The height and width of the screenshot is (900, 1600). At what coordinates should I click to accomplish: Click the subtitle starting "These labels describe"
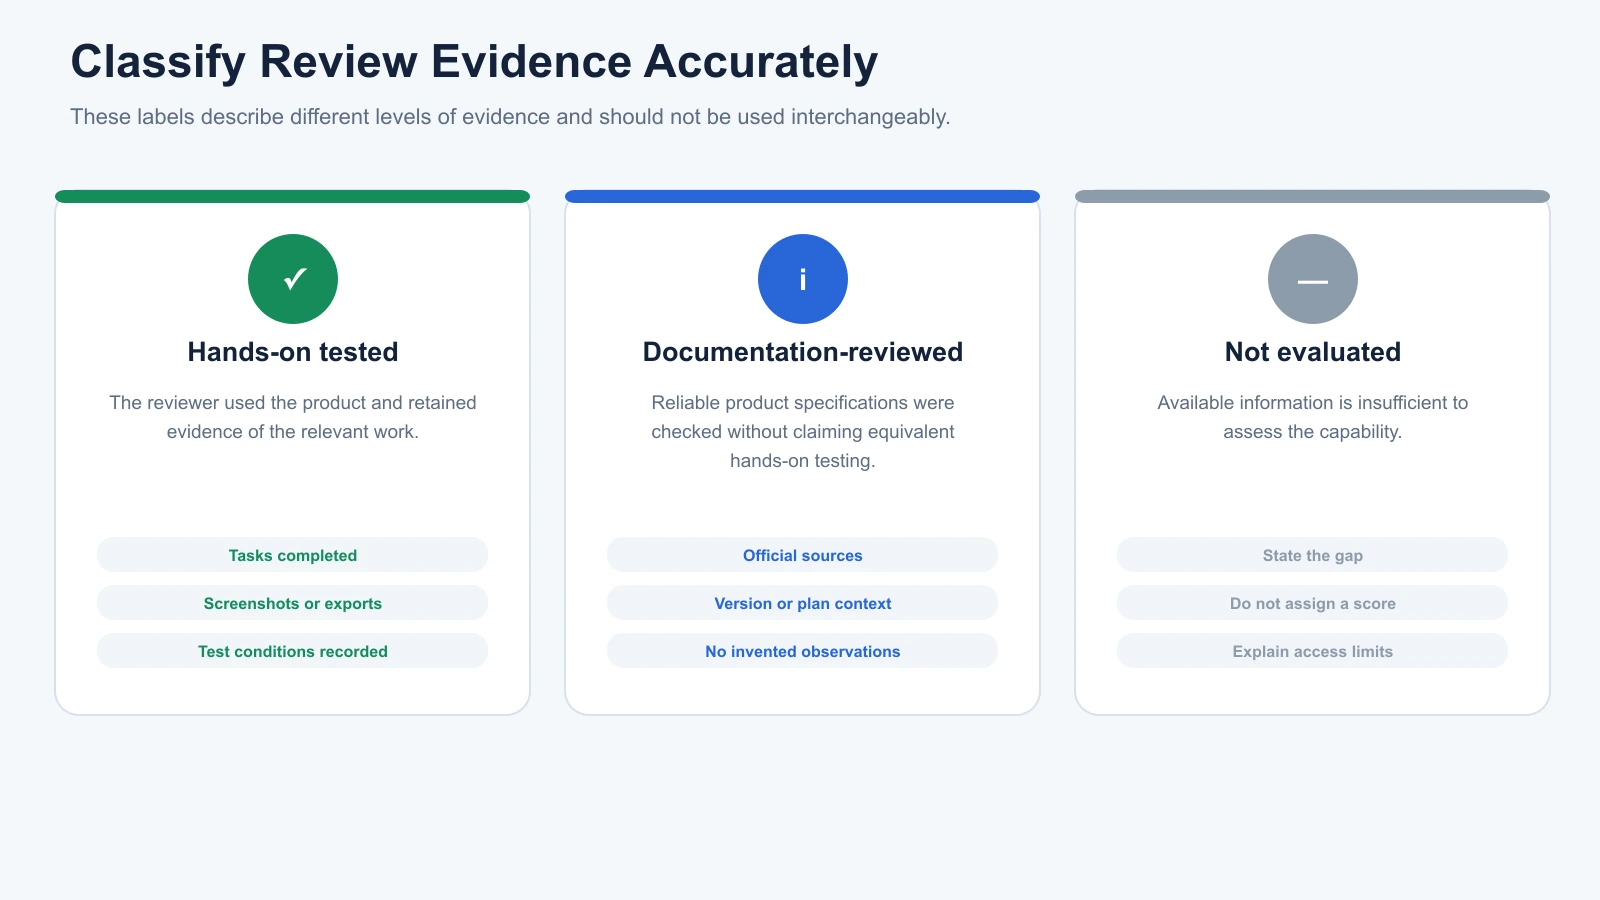(x=510, y=117)
